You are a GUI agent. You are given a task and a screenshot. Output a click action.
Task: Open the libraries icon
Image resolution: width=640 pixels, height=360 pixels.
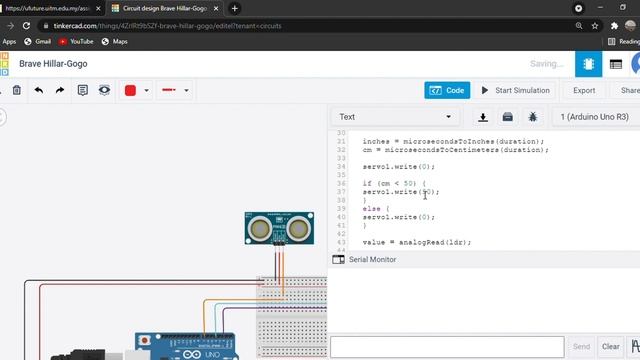(508, 117)
